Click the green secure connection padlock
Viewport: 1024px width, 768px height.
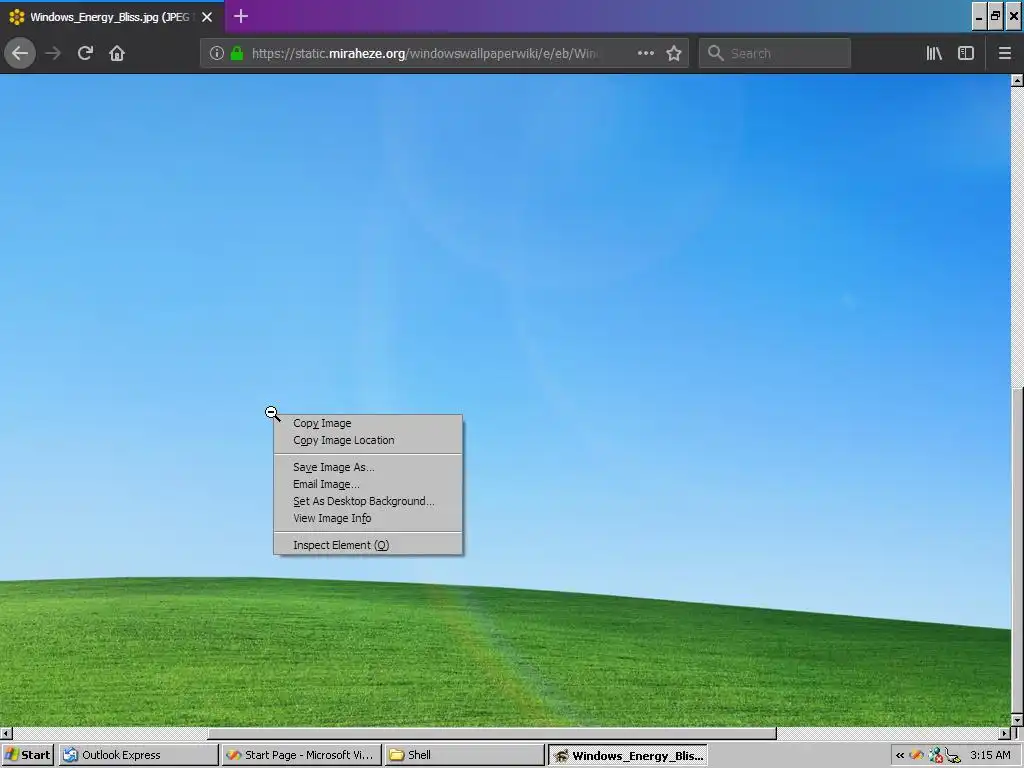(237, 53)
